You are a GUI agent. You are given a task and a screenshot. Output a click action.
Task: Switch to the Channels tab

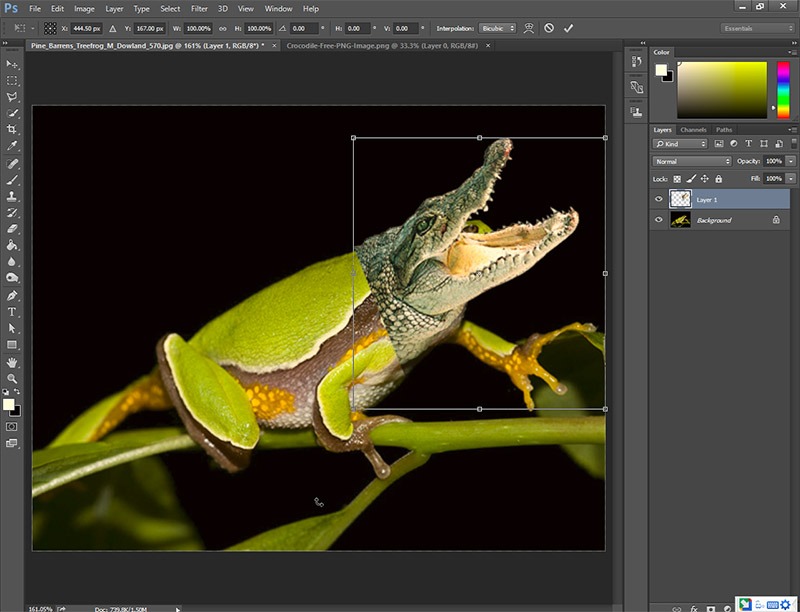point(693,130)
